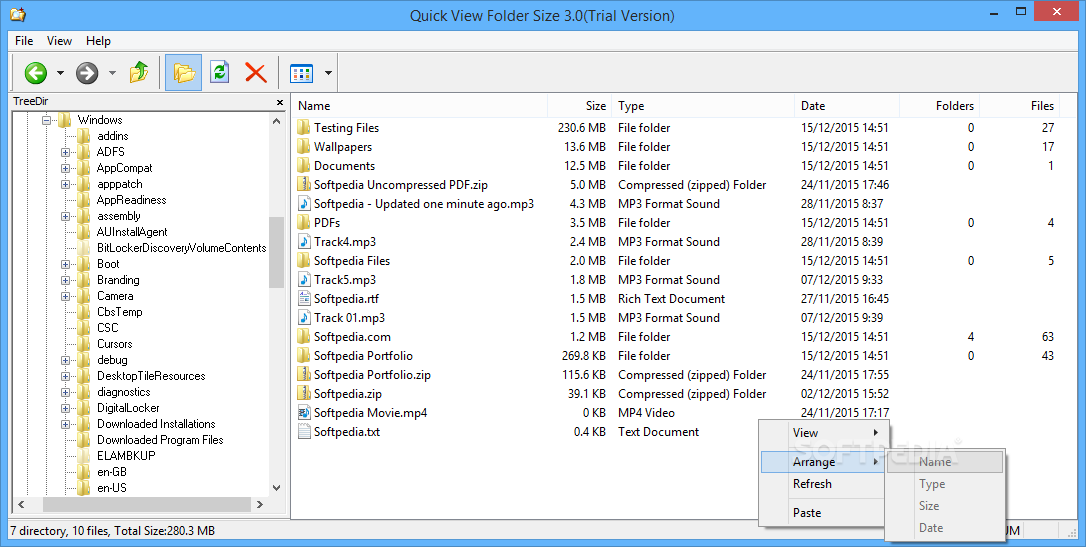1086x547 pixels.
Task: Click the red Delete X icon
Action: [x=256, y=72]
